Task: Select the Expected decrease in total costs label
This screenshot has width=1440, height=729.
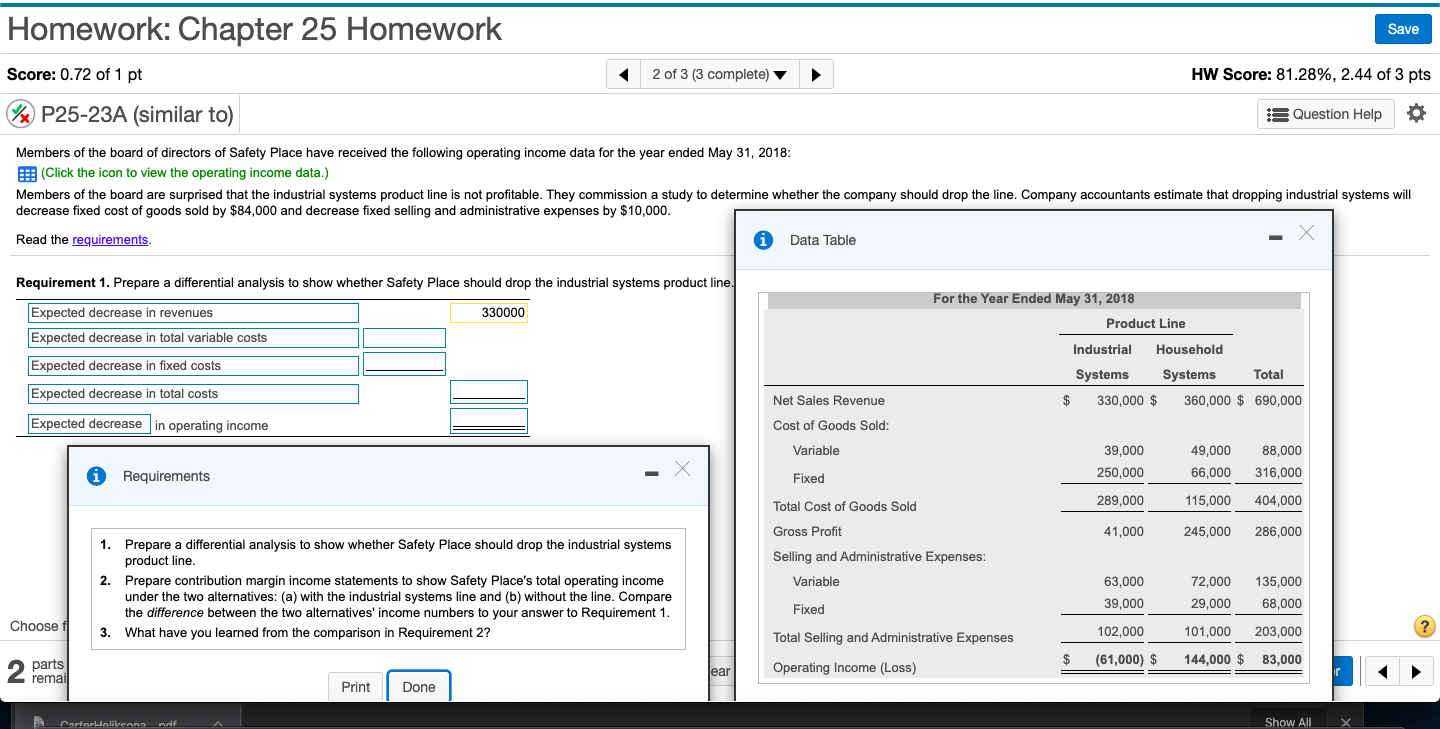Action: point(193,394)
